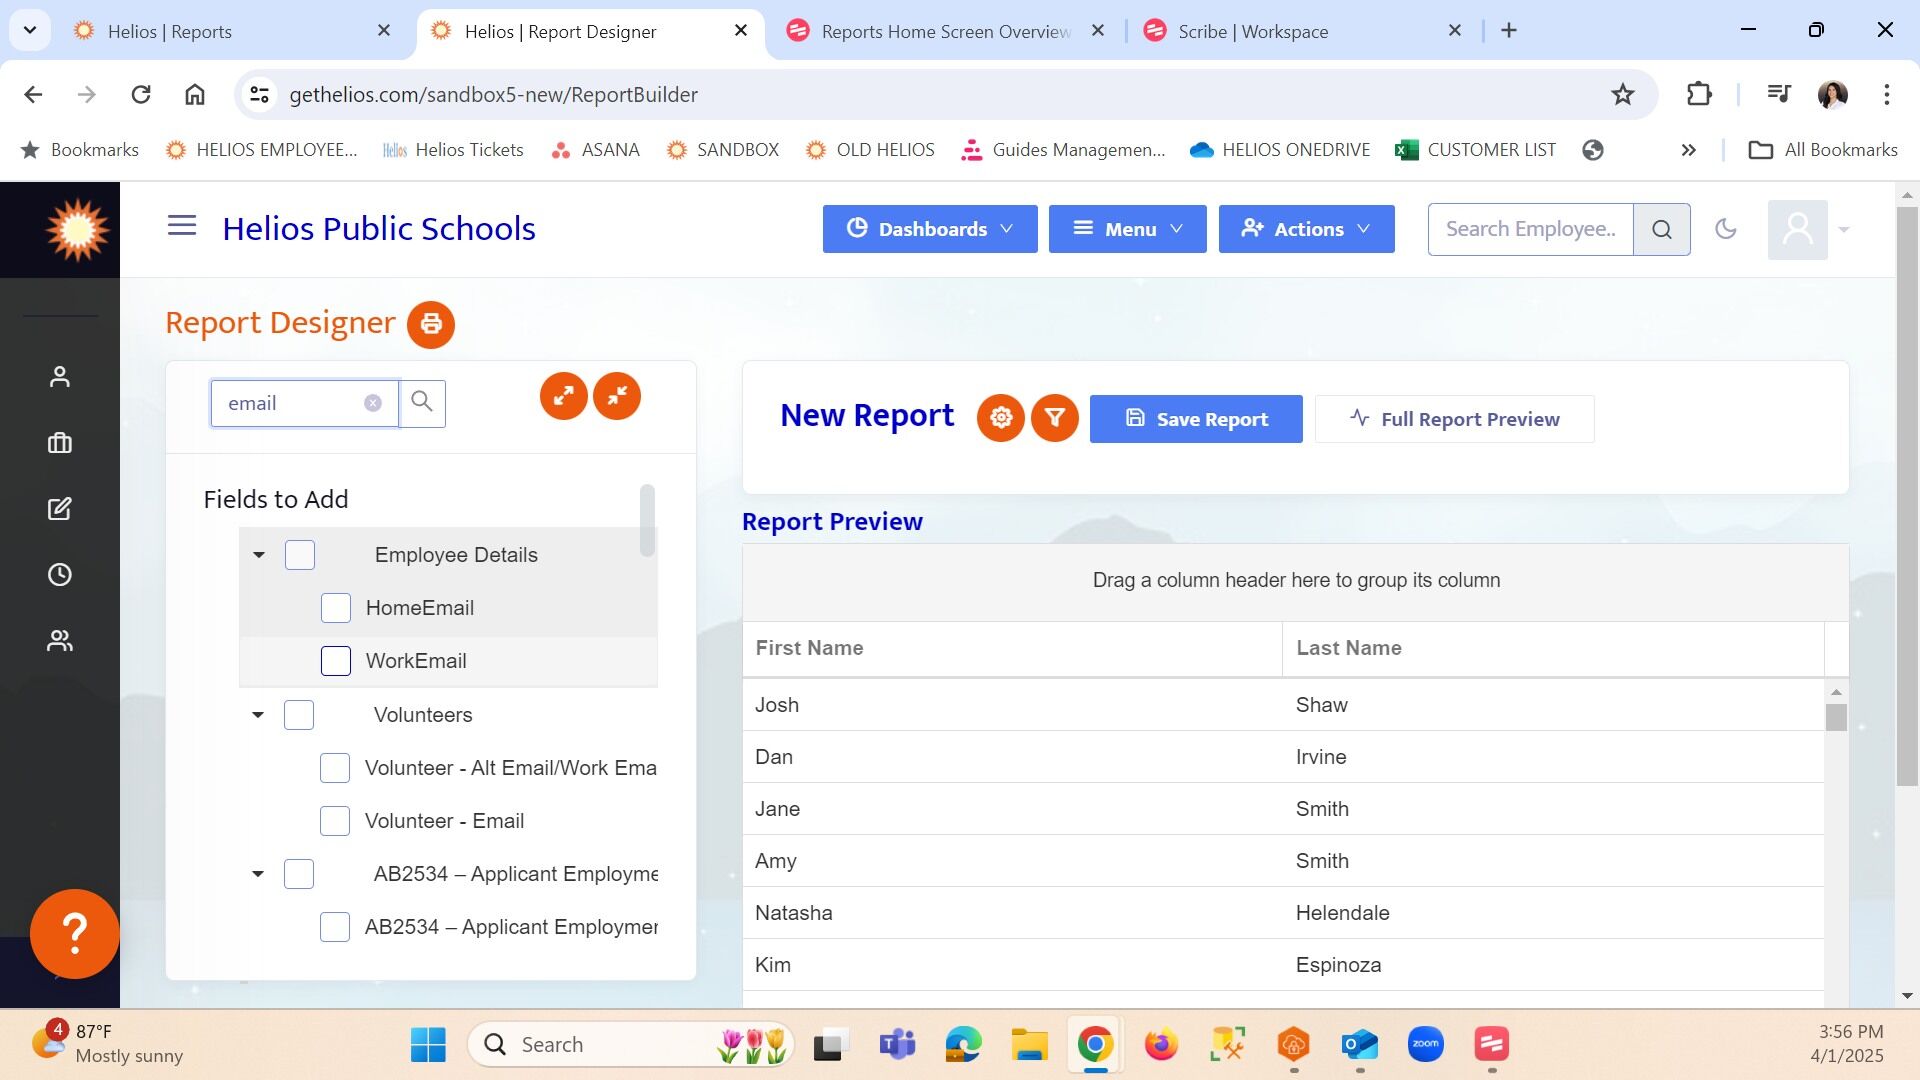Open the orange filter funnel icon
The image size is (1920, 1080).
pyautogui.click(x=1054, y=418)
